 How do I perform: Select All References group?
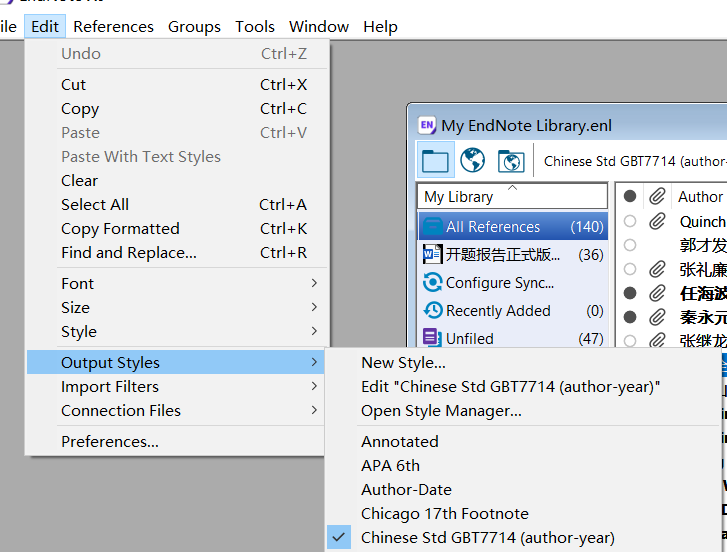(513, 226)
